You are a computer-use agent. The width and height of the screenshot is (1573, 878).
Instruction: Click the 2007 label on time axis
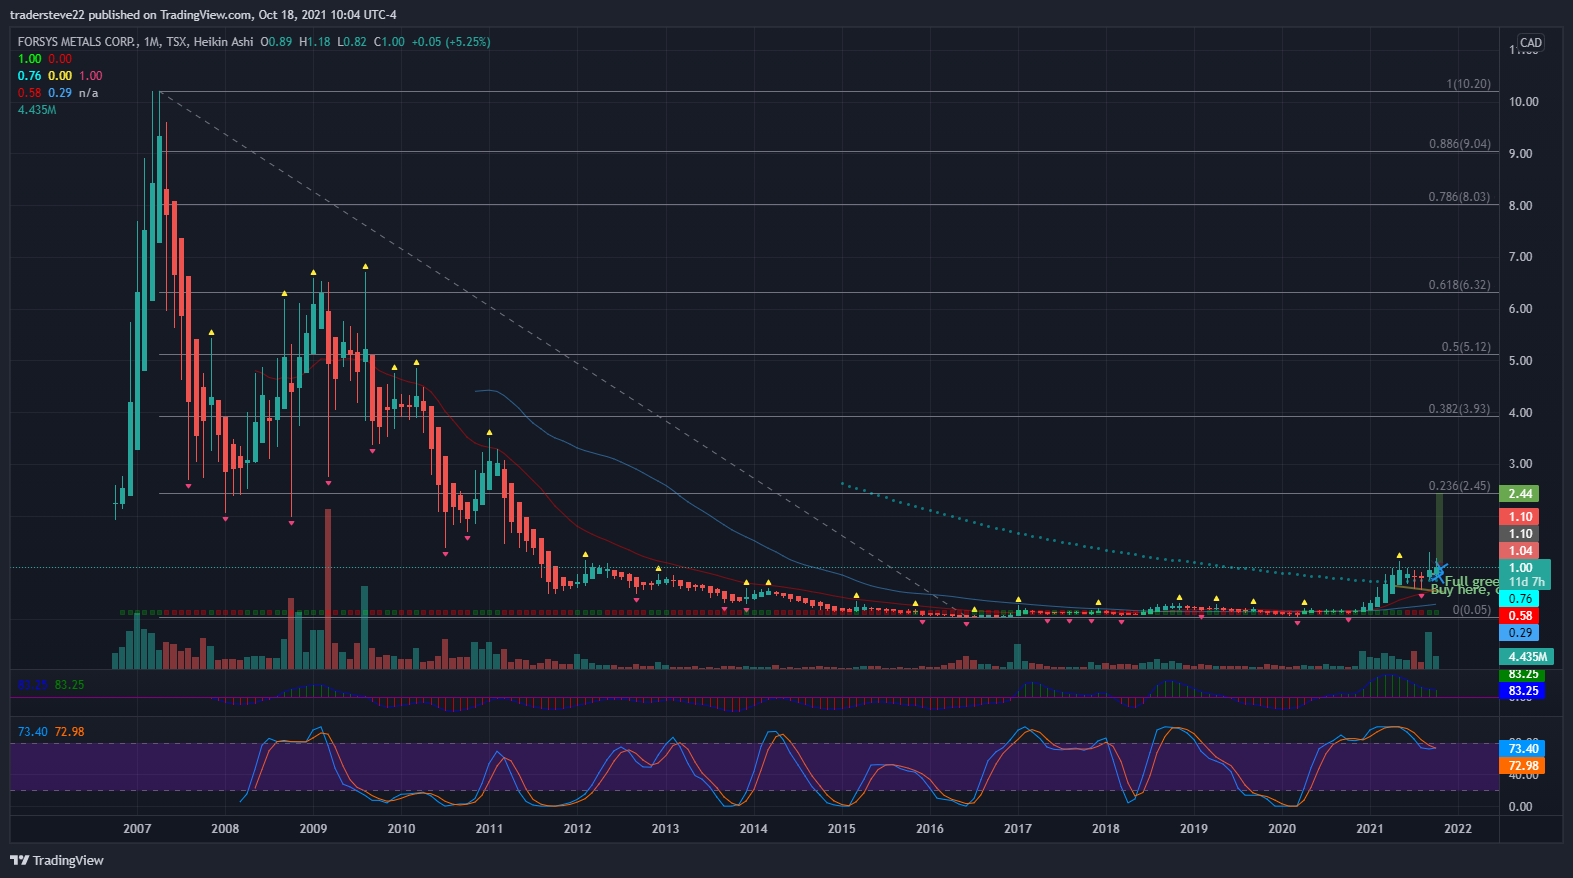click(x=137, y=829)
